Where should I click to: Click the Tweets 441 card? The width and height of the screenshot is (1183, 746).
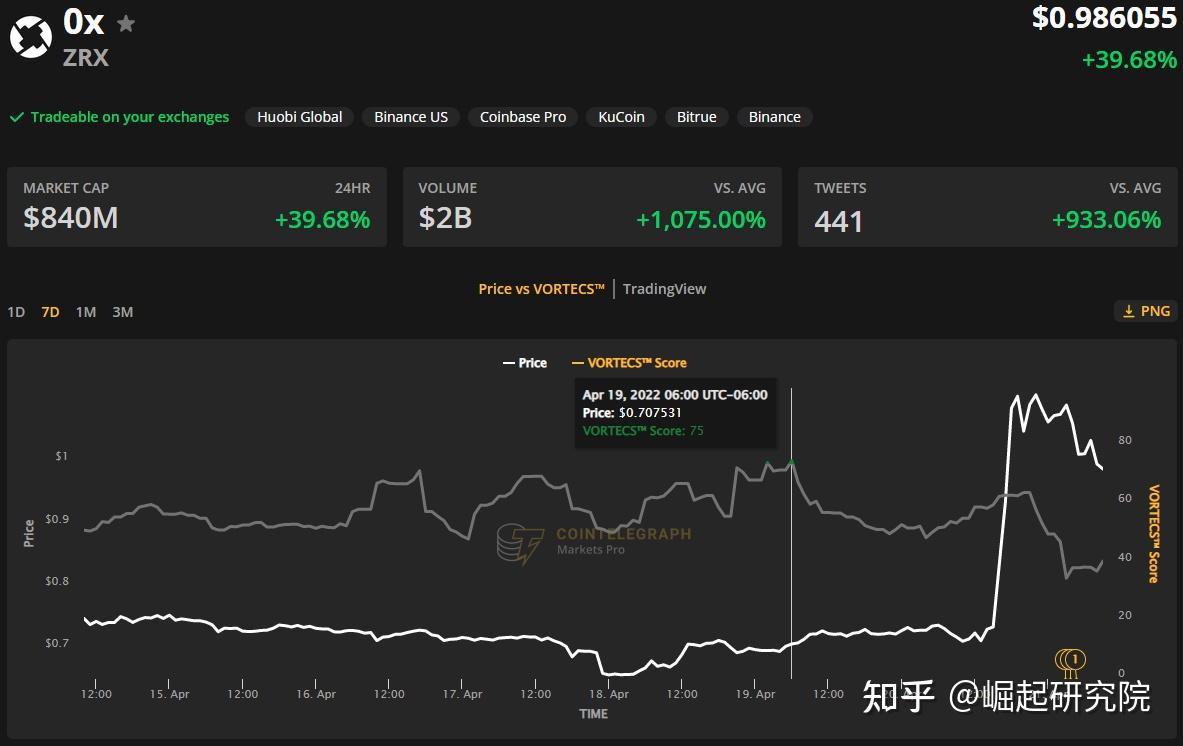point(988,207)
